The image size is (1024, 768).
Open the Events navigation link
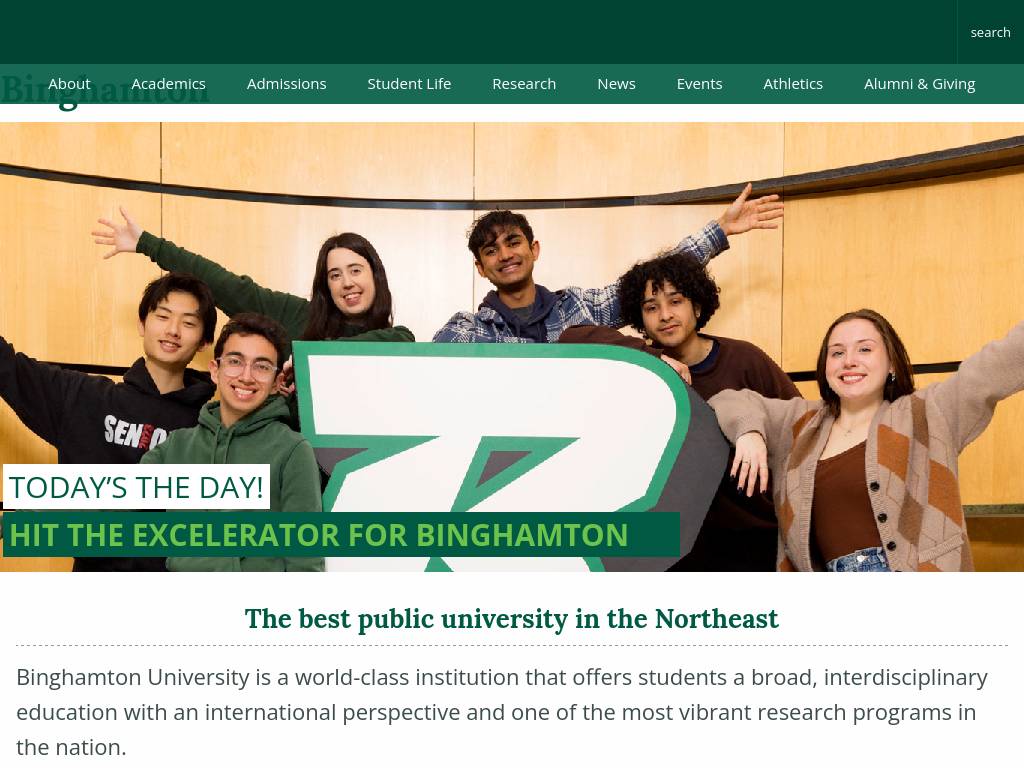pos(699,84)
